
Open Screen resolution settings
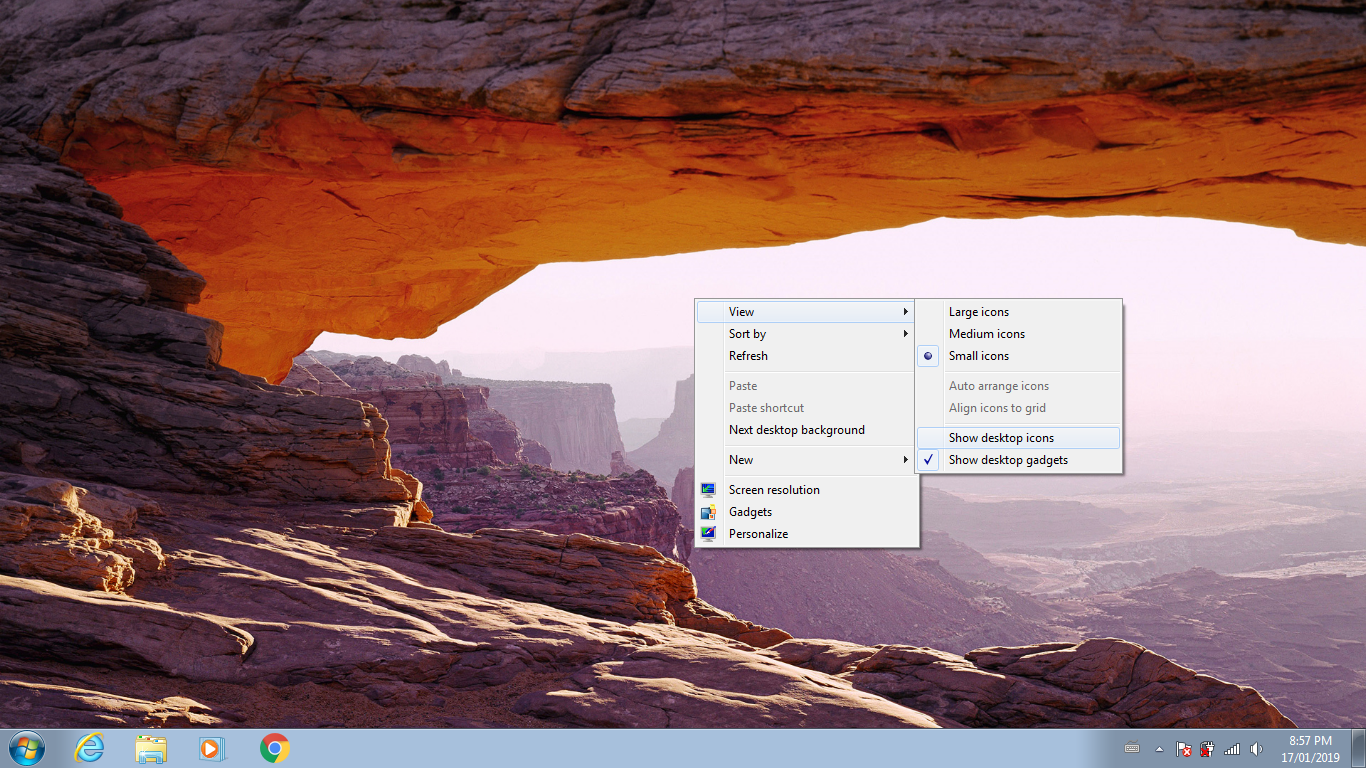click(773, 489)
